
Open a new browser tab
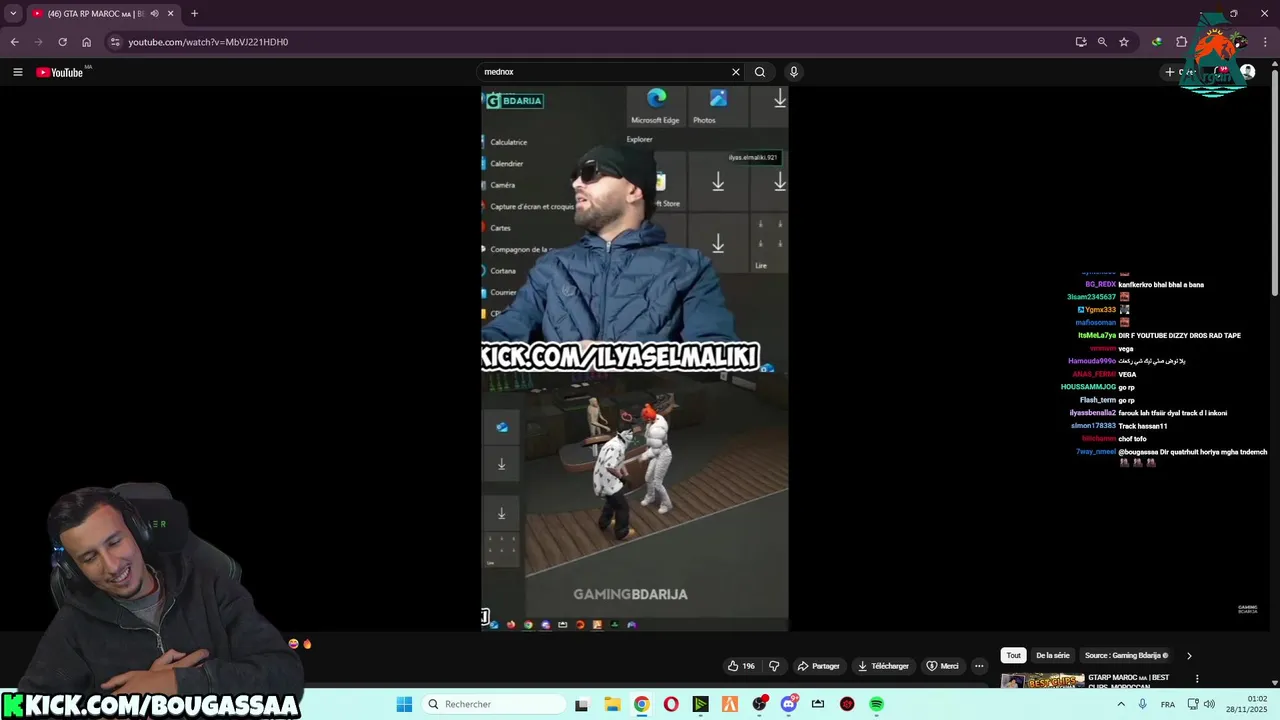coord(194,14)
